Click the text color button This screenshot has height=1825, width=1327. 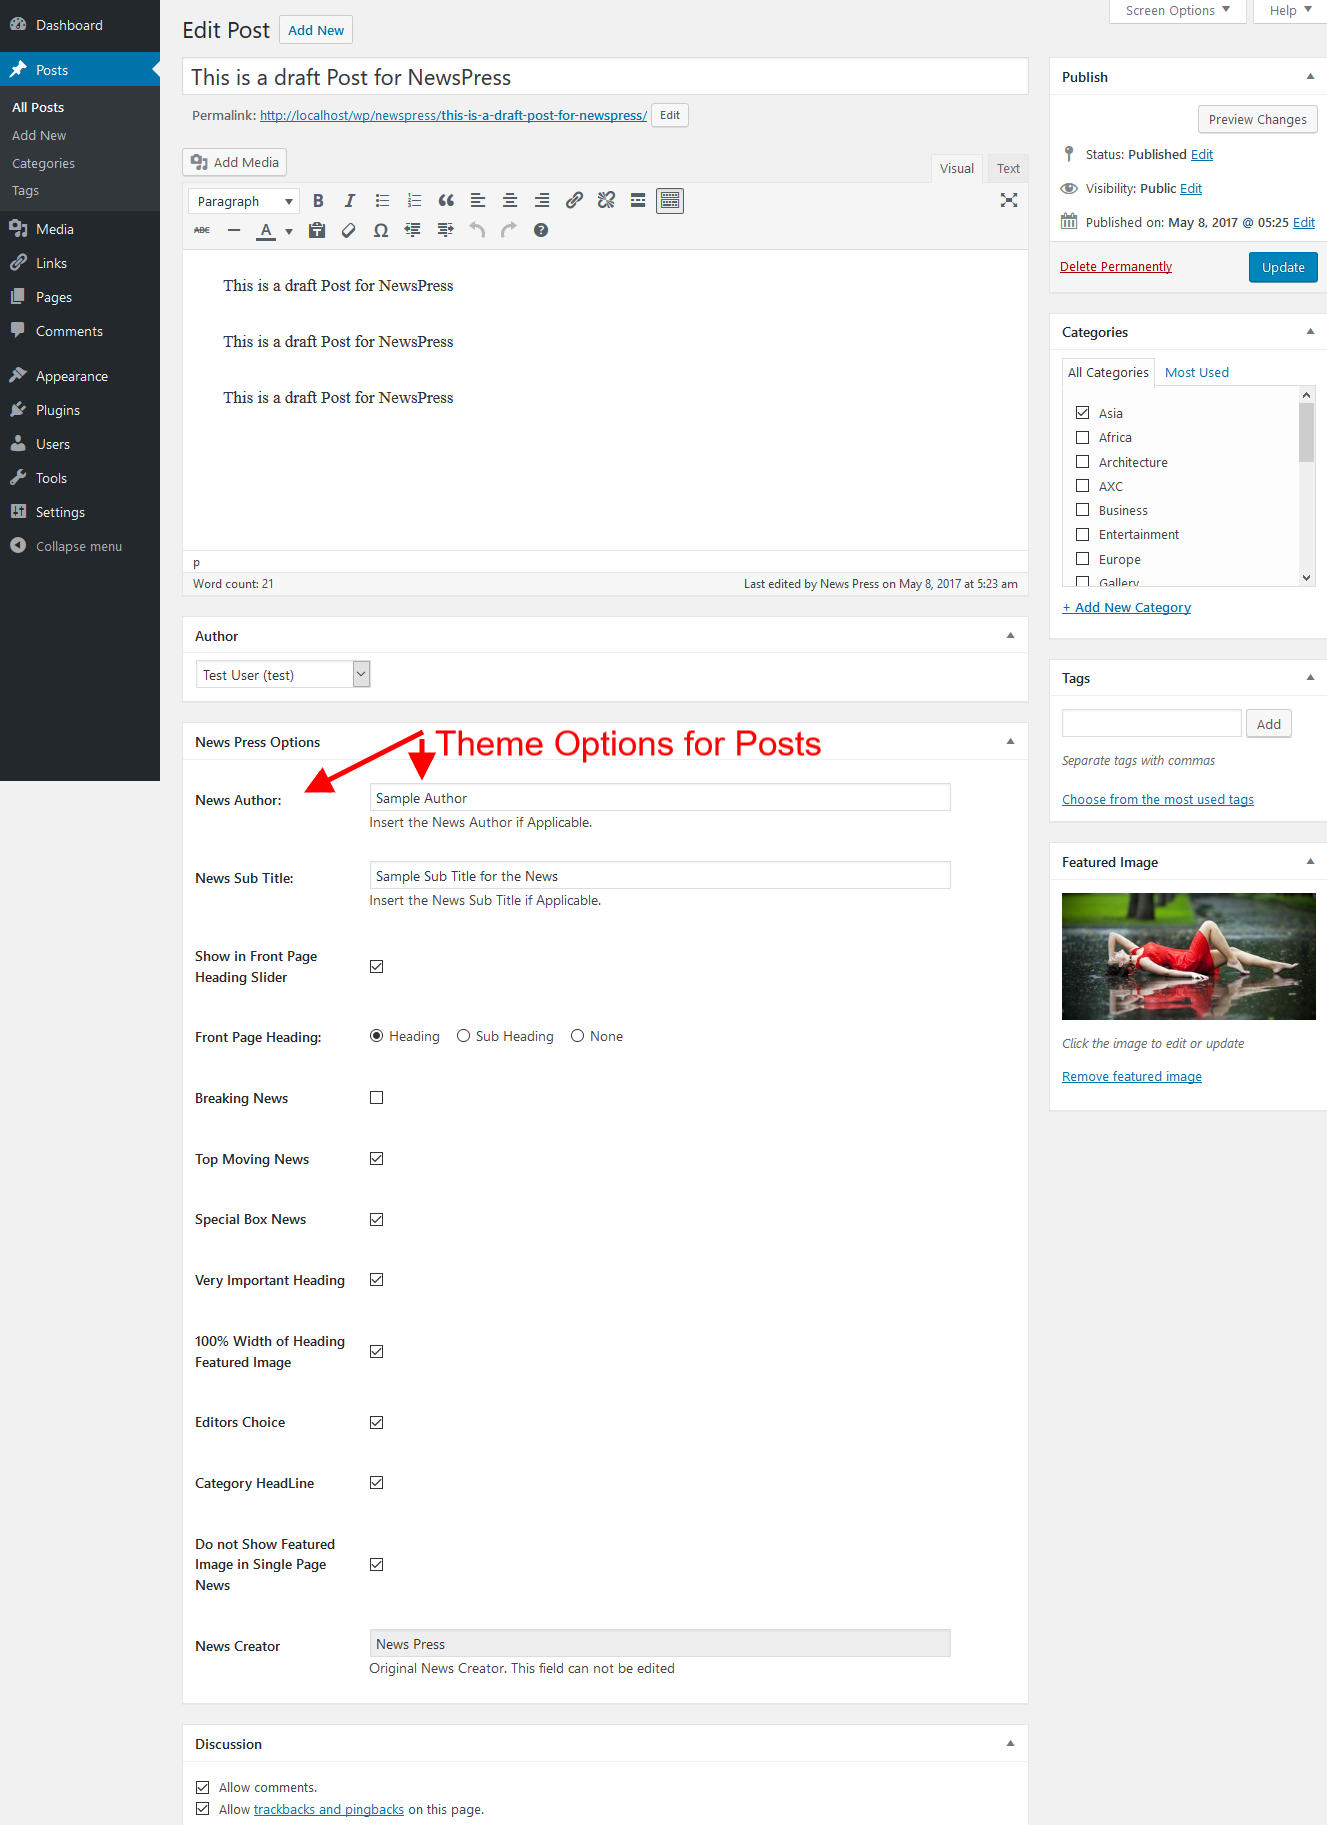tap(266, 230)
